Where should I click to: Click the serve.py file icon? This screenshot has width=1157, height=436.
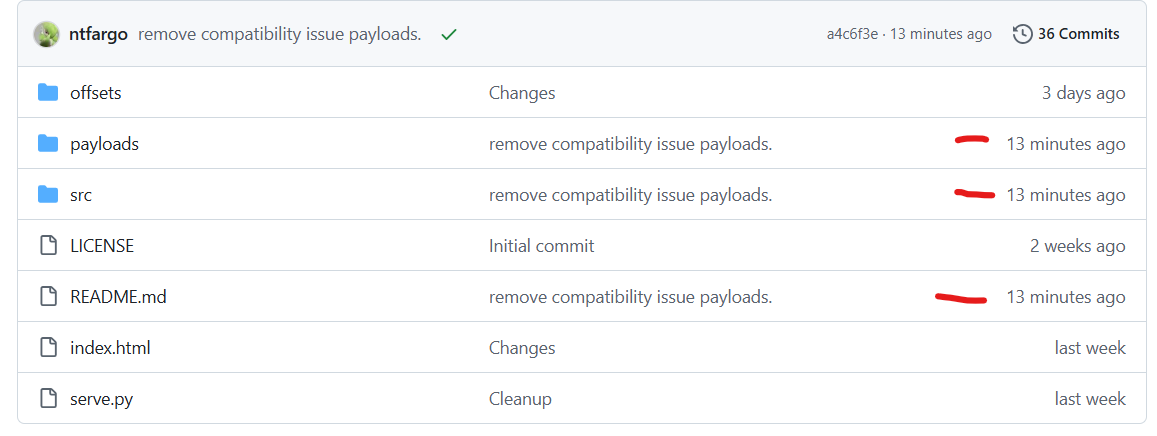click(48, 399)
